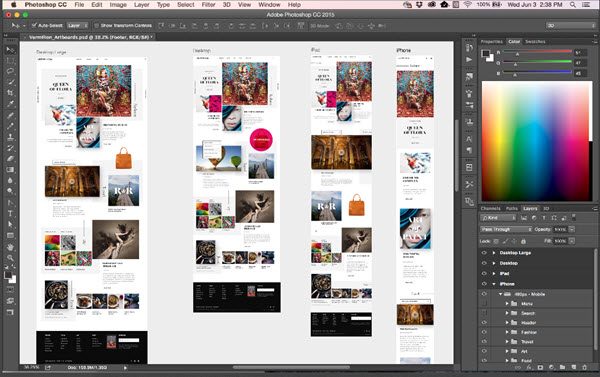Switch to the Paths tab

point(512,208)
